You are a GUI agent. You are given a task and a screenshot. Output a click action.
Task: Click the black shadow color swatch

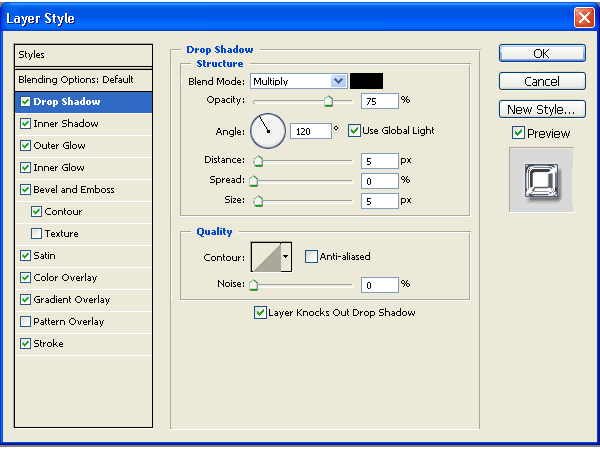[366, 81]
